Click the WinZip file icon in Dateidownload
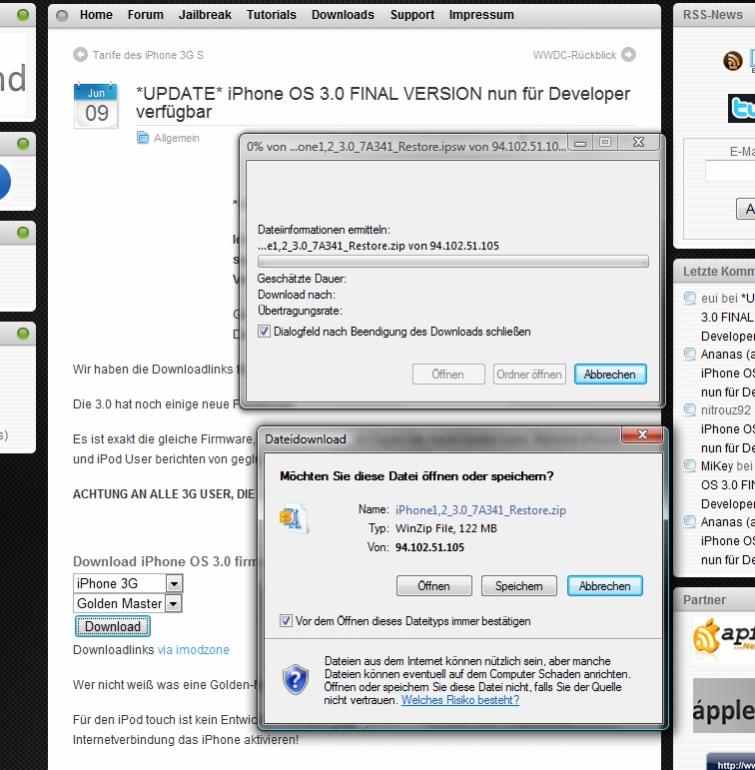 click(294, 519)
